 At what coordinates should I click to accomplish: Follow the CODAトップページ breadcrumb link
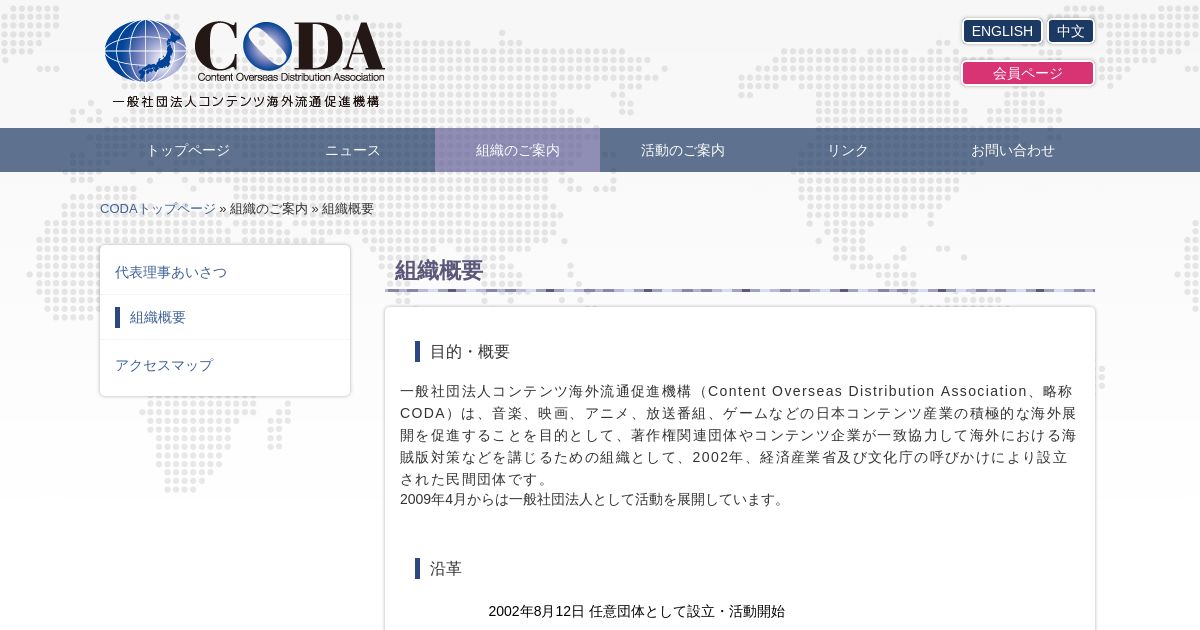click(x=158, y=208)
